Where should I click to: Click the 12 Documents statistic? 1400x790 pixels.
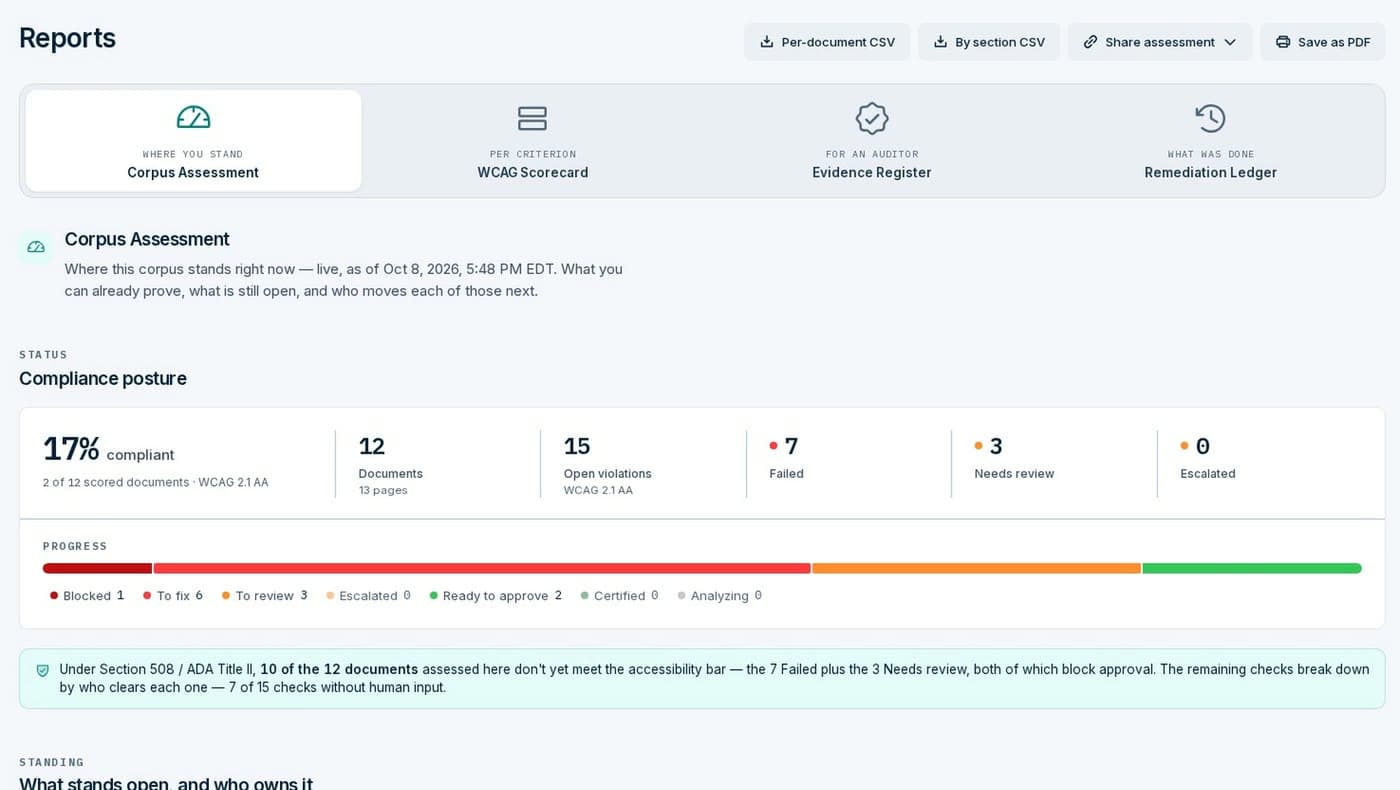click(391, 463)
